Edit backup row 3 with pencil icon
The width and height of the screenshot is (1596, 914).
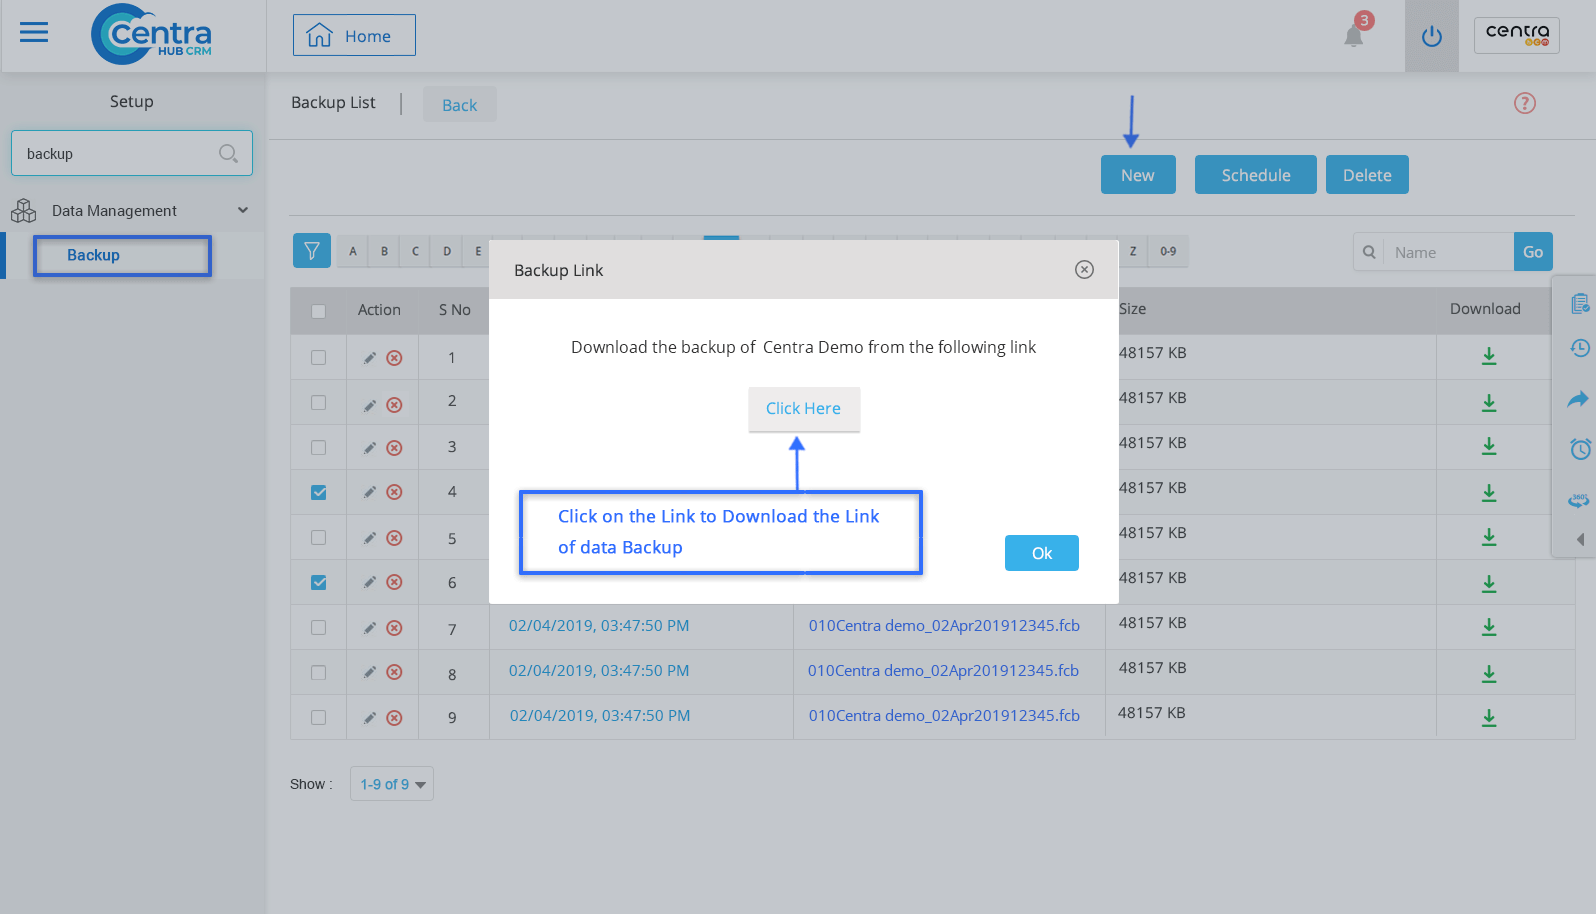(370, 448)
